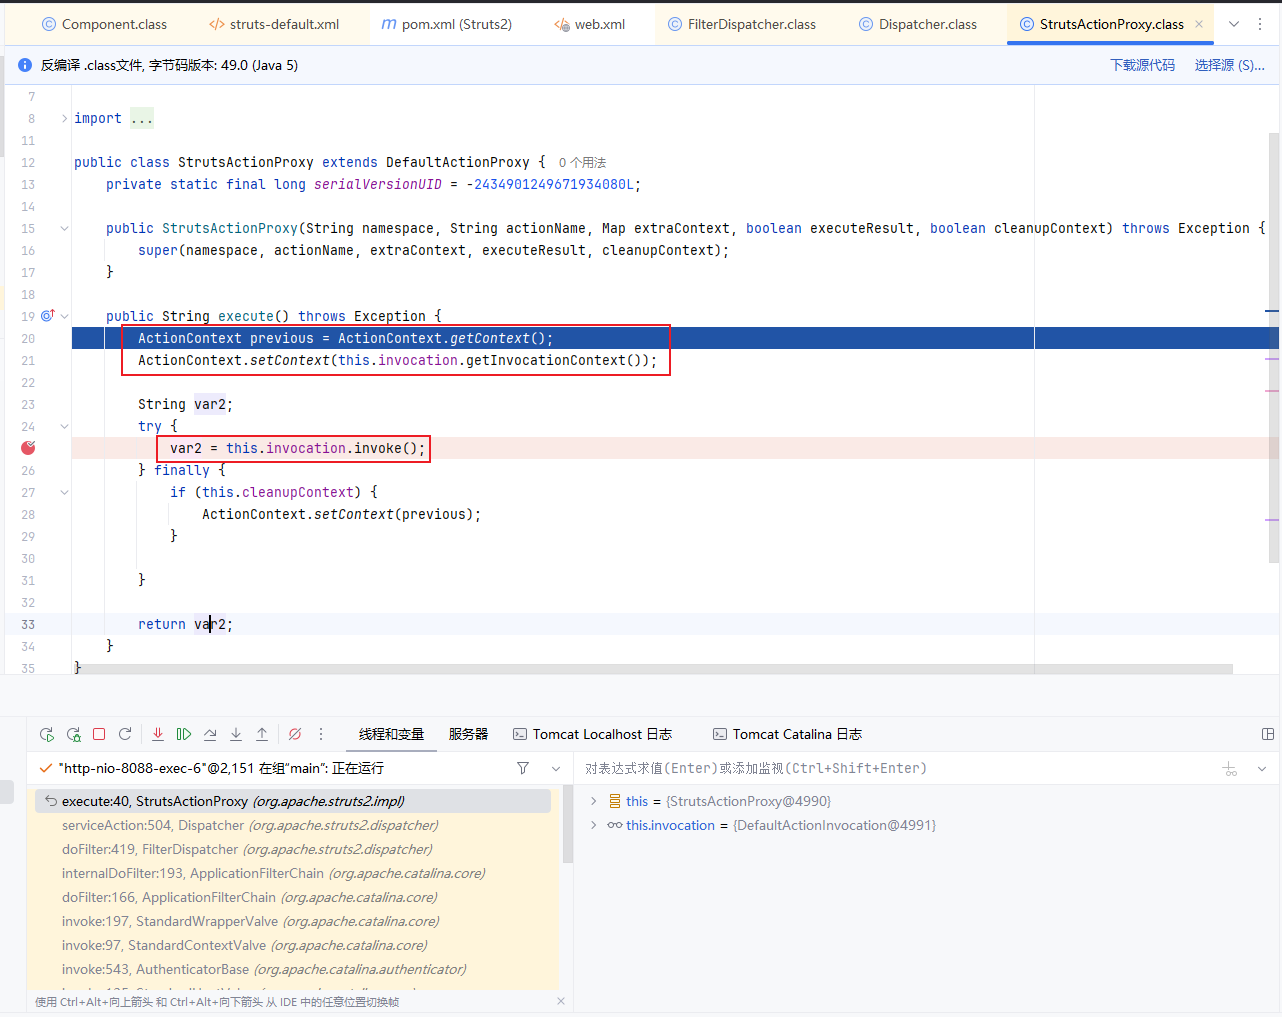Screen dimensions: 1282x1017
Task: Expand the 'this' variable node
Action: coord(593,801)
